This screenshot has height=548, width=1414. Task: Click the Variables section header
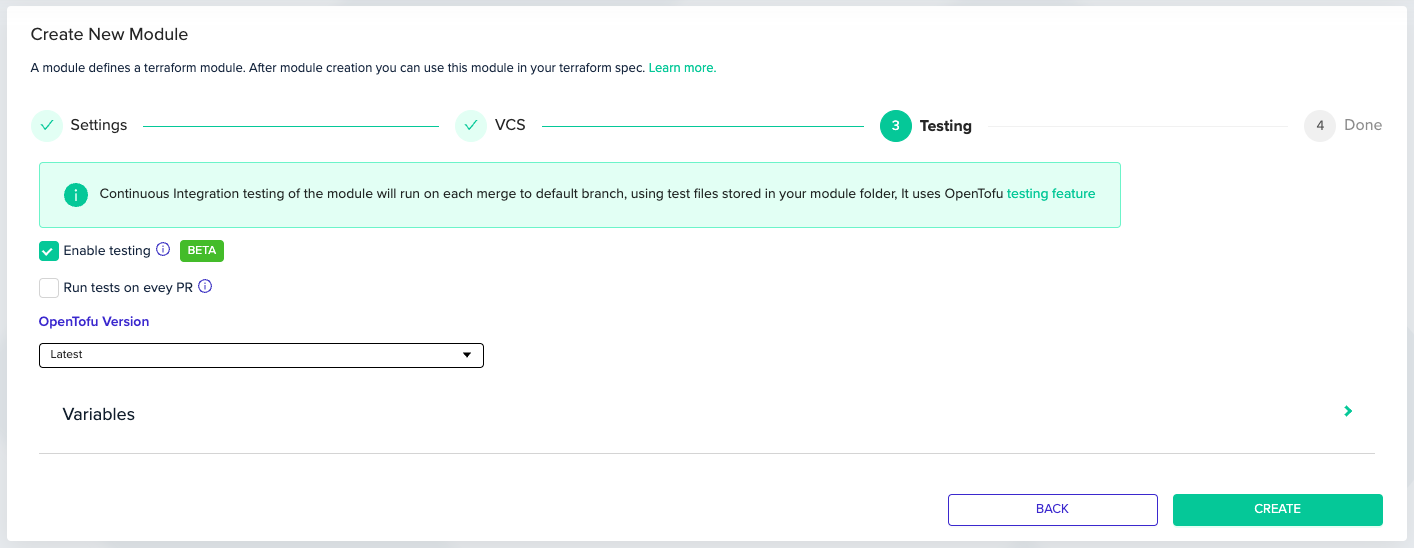99,414
